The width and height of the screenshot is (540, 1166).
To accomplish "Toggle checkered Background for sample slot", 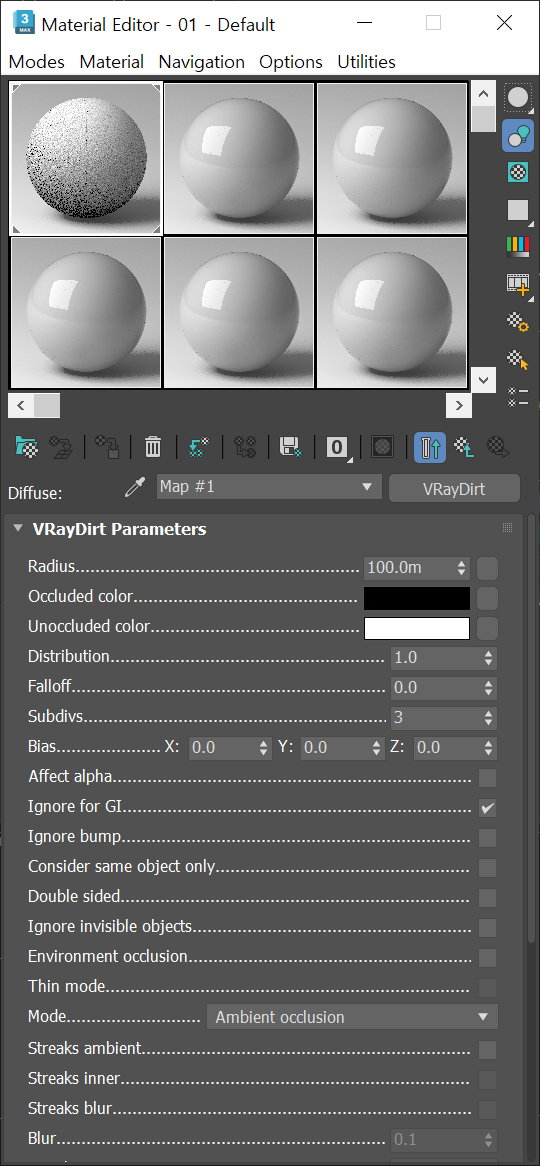I will coord(518,173).
